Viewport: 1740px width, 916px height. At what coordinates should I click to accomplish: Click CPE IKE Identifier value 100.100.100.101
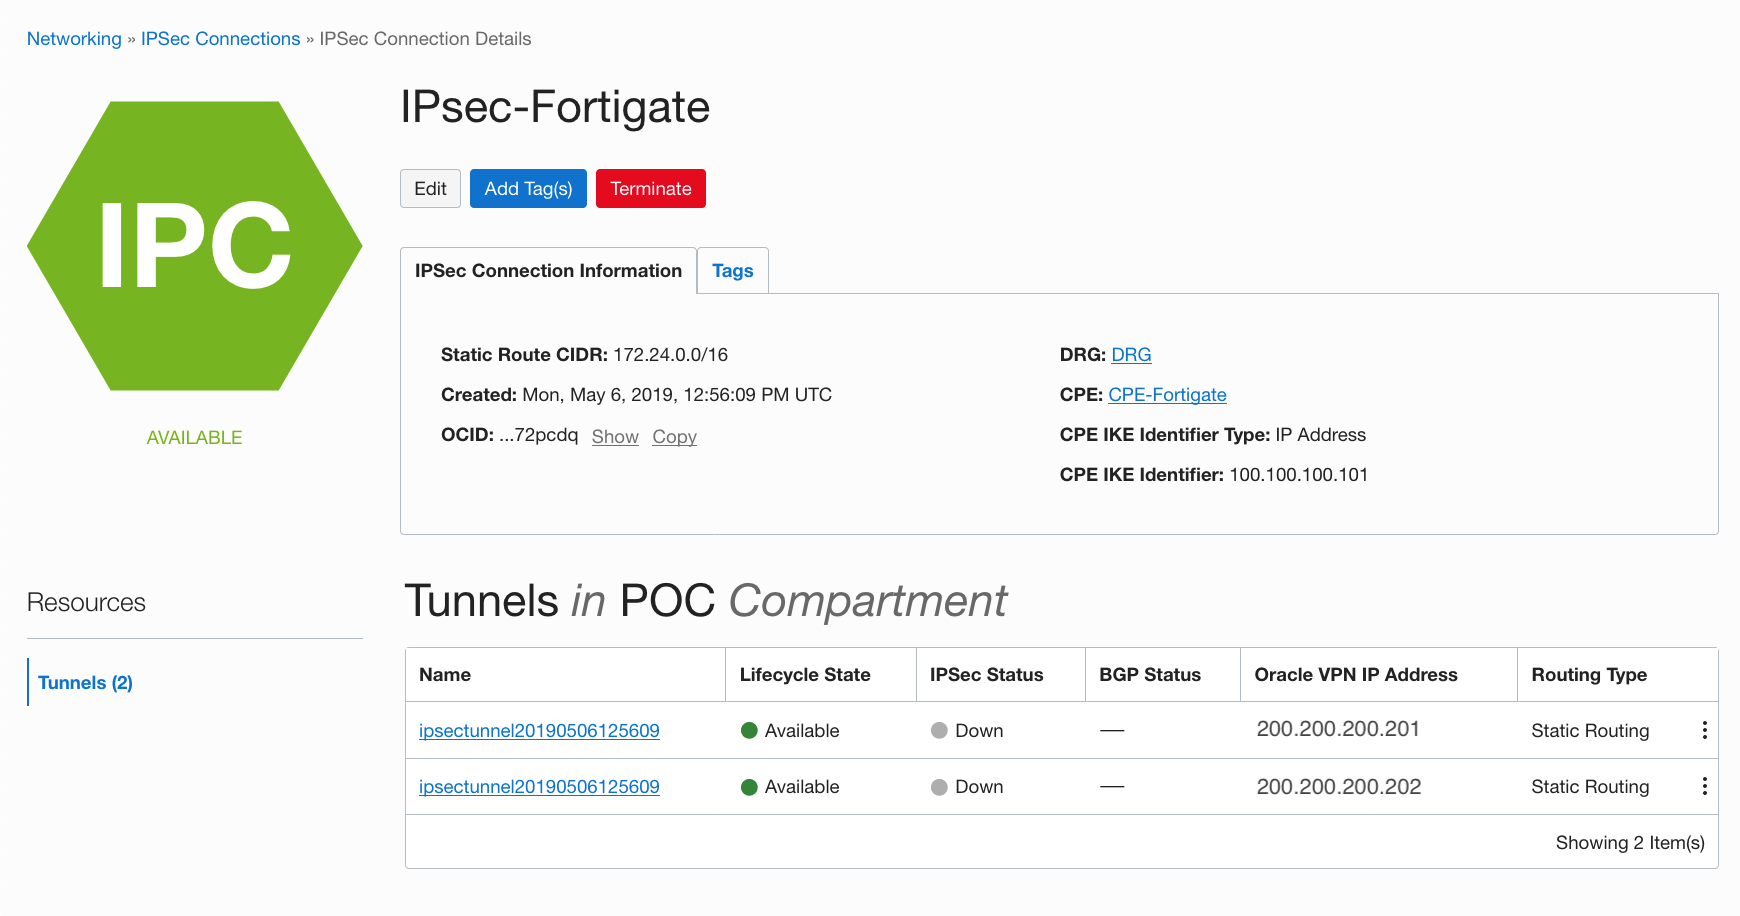[1298, 475]
